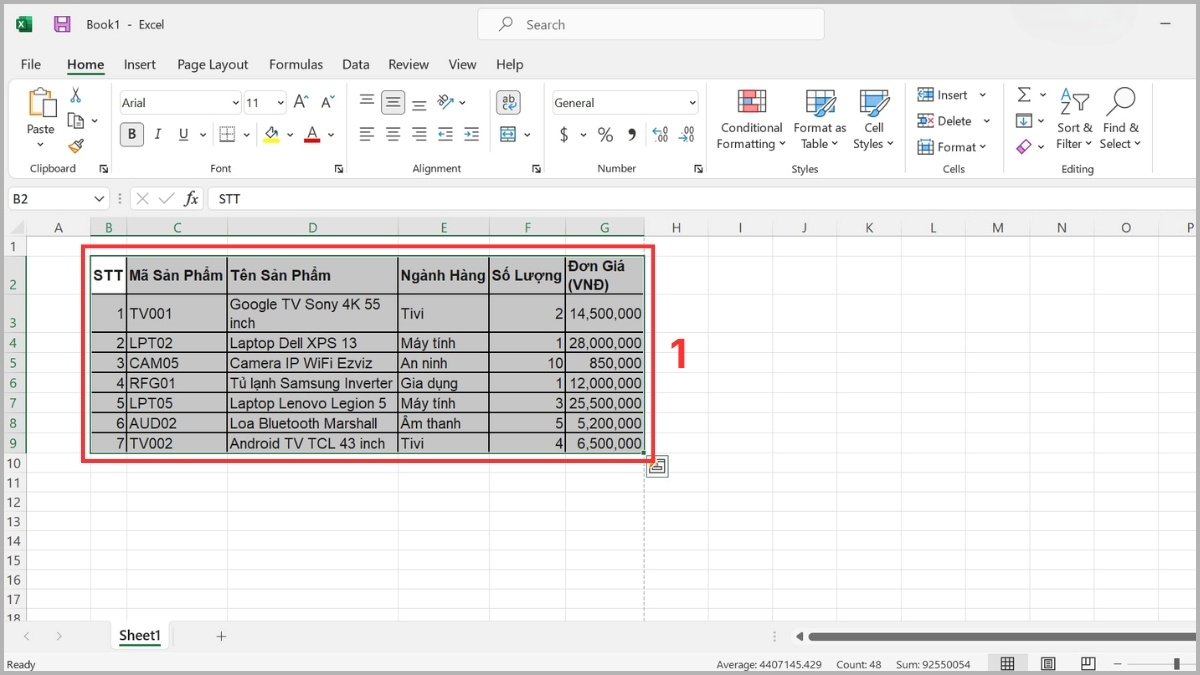Open the font size dropdown
Viewport: 1200px width, 675px height.
(278, 101)
